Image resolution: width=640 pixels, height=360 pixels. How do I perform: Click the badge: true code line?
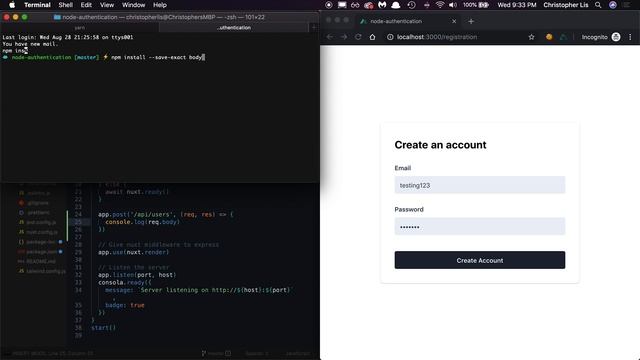point(125,305)
